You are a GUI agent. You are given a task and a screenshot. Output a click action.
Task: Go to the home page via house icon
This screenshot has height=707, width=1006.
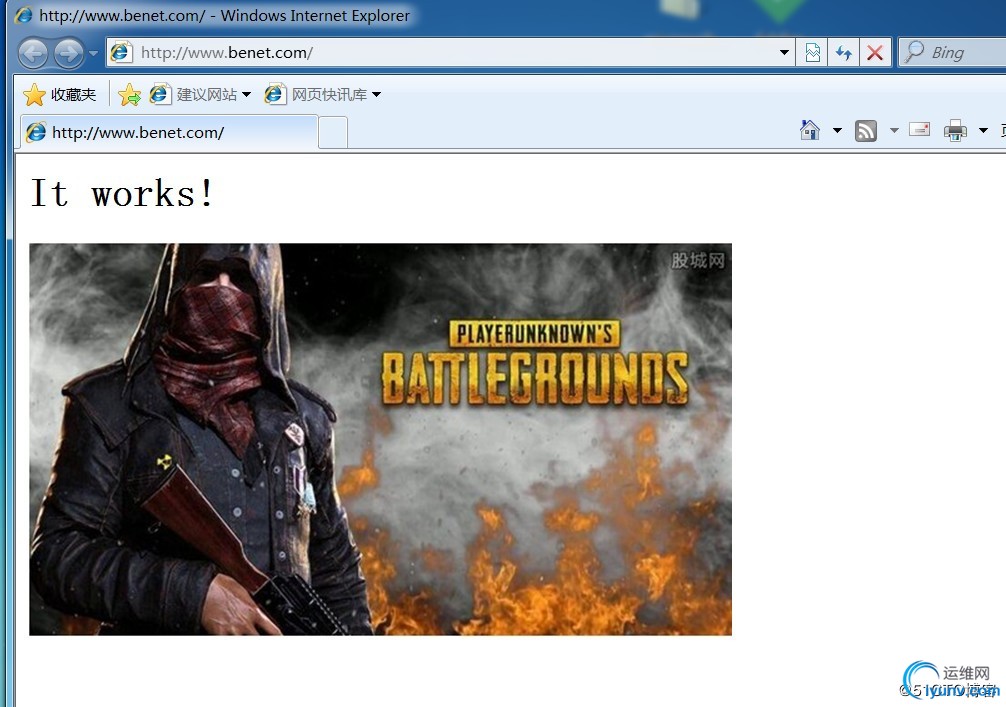click(810, 130)
